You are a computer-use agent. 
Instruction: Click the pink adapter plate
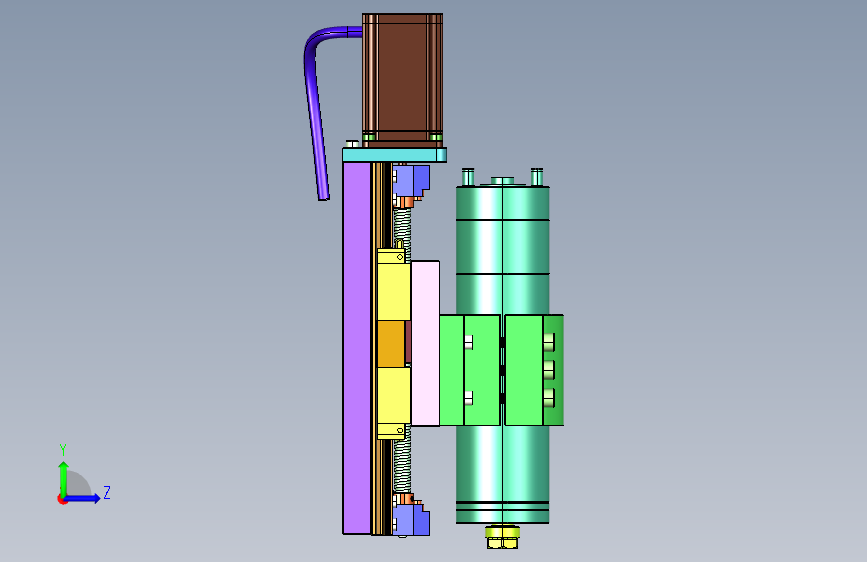coord(426,344)
